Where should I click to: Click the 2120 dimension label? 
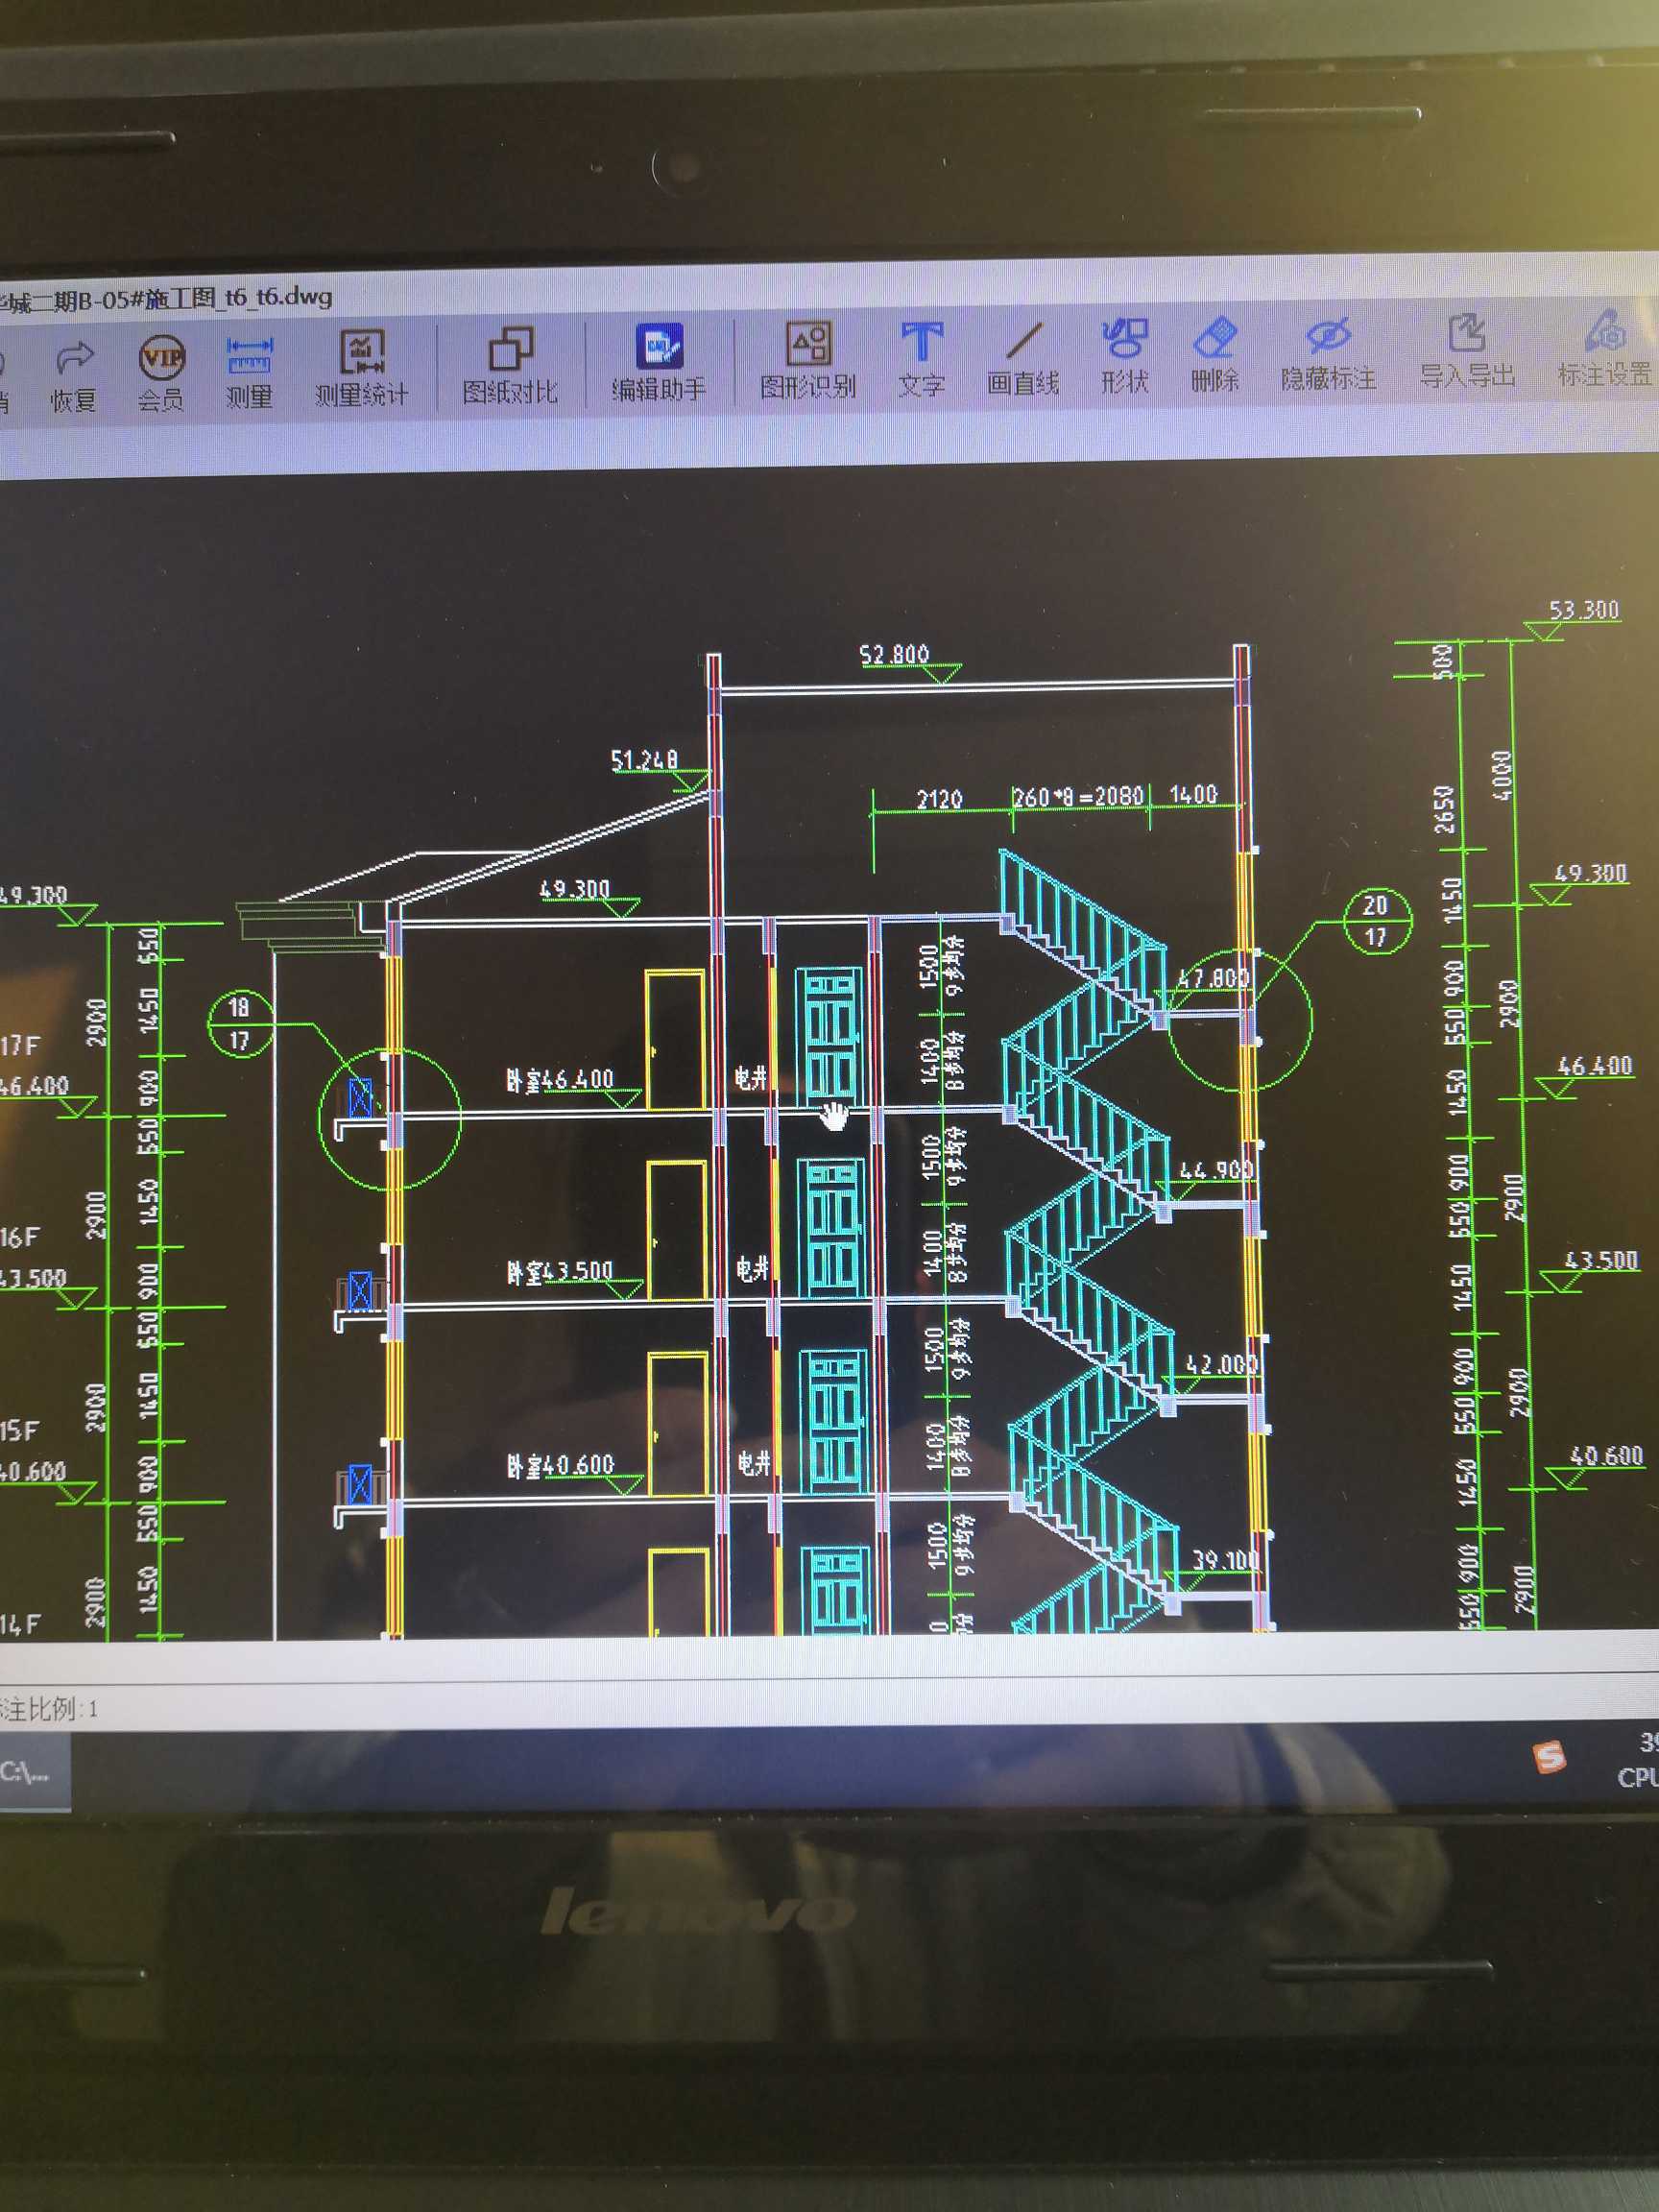coord(940,799)
